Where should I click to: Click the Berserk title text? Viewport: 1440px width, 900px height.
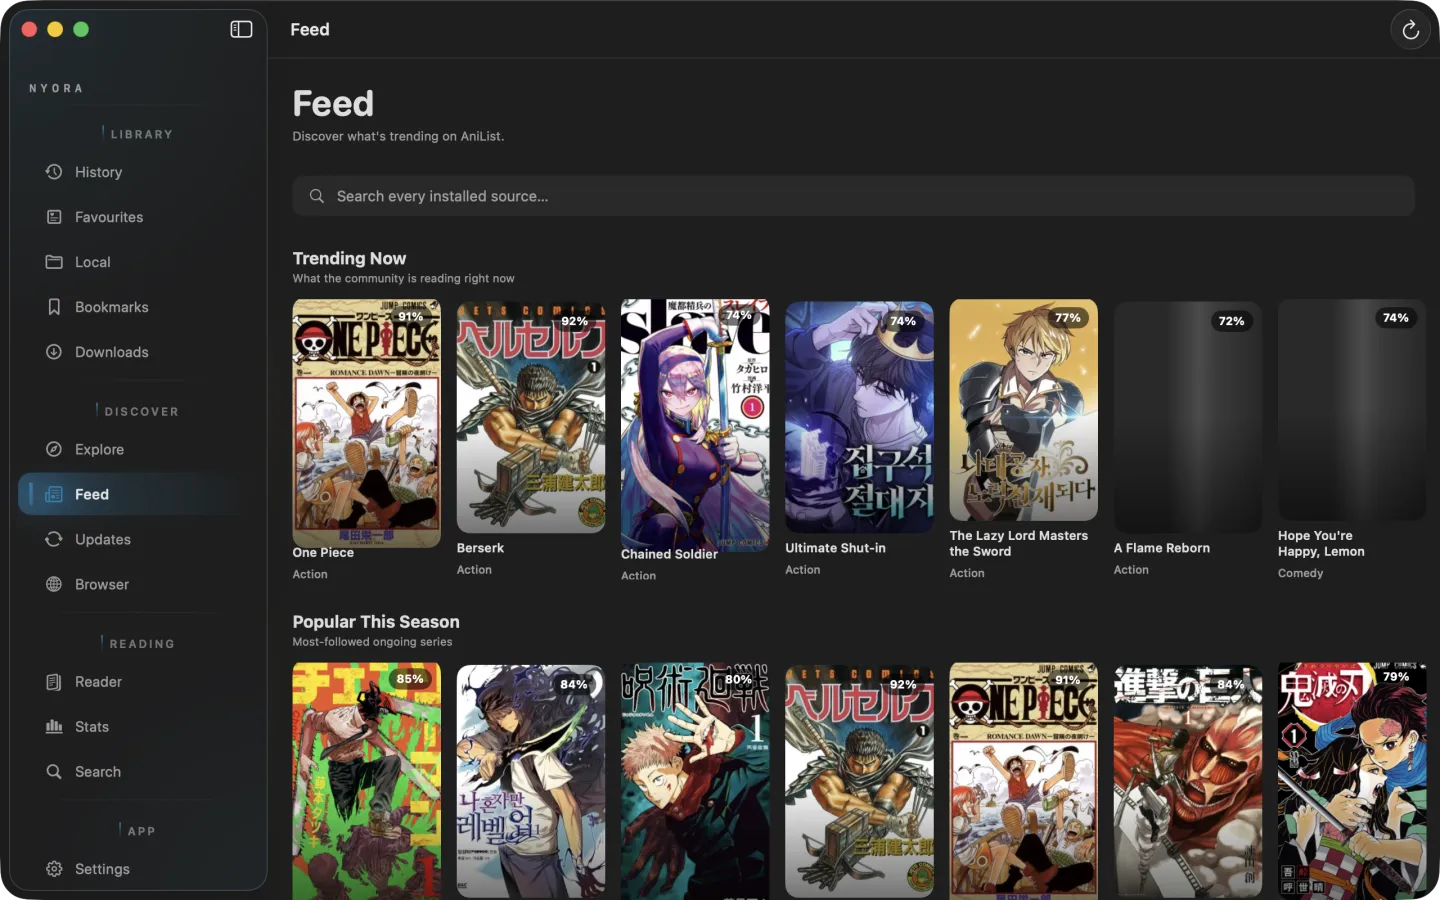(x=480, y=548)
